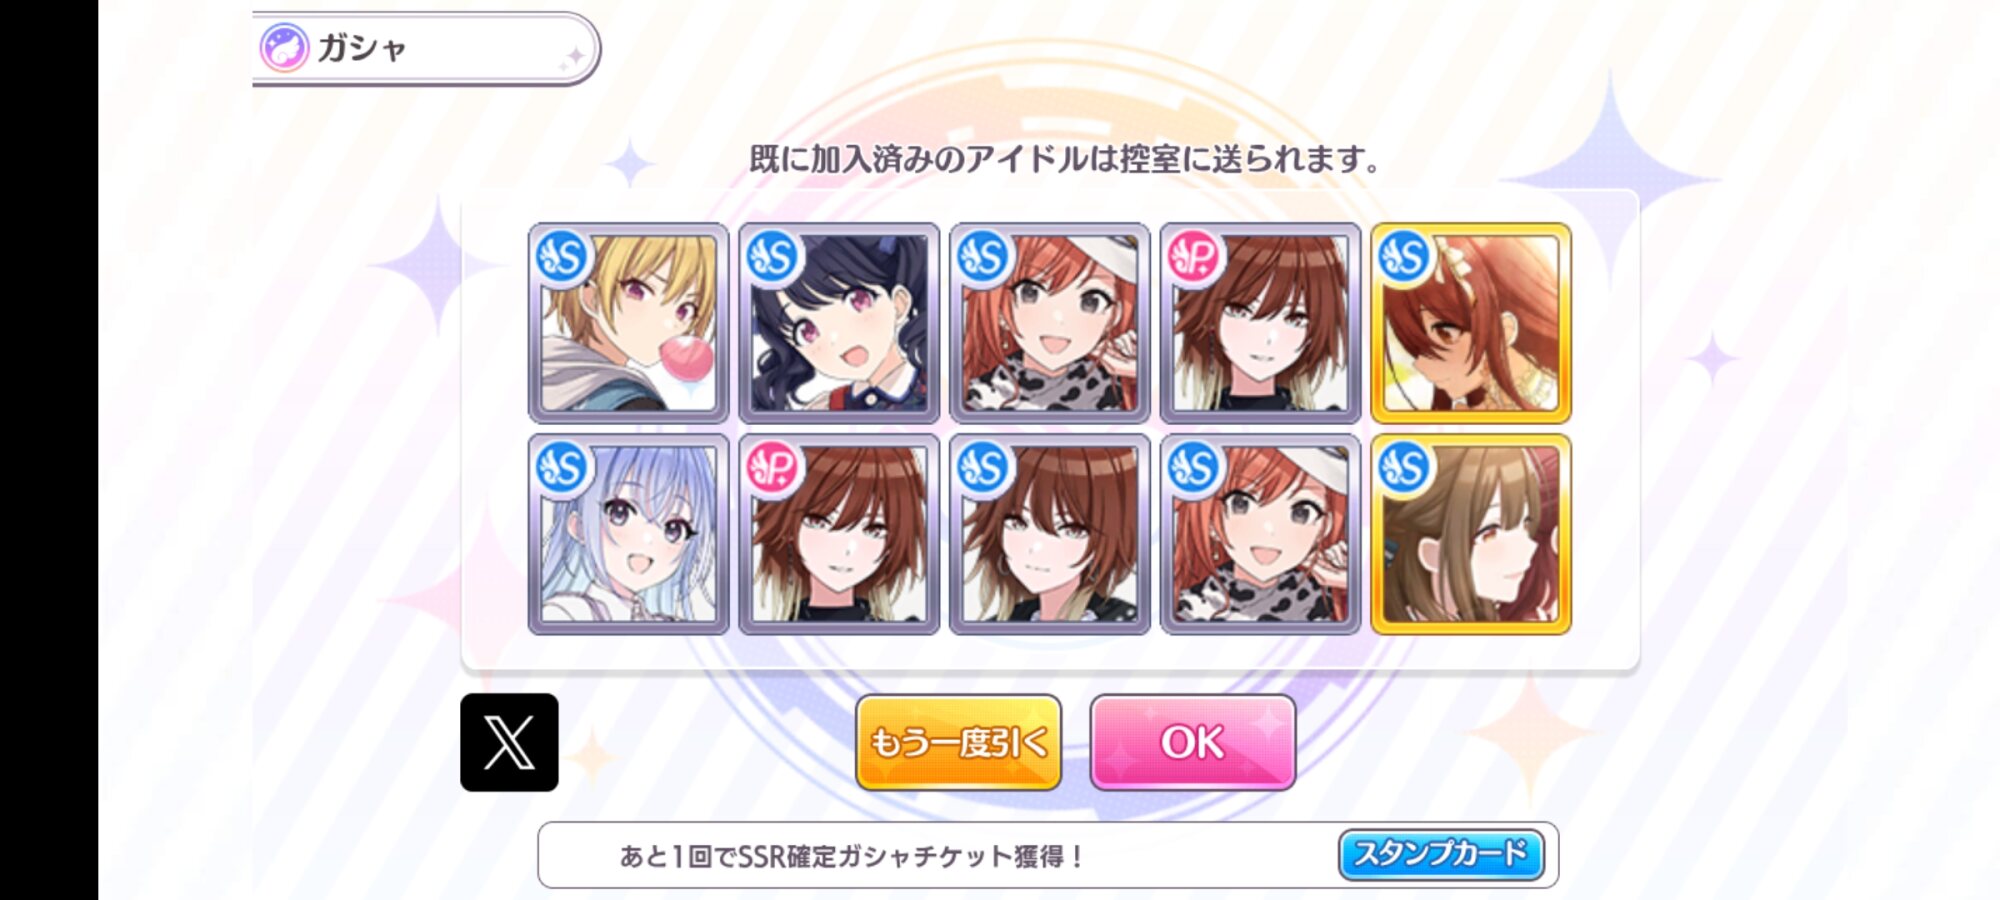Pull again with もう一度引く button
The height and width of the screenshot is (900, 2000).
click(958, 742)
